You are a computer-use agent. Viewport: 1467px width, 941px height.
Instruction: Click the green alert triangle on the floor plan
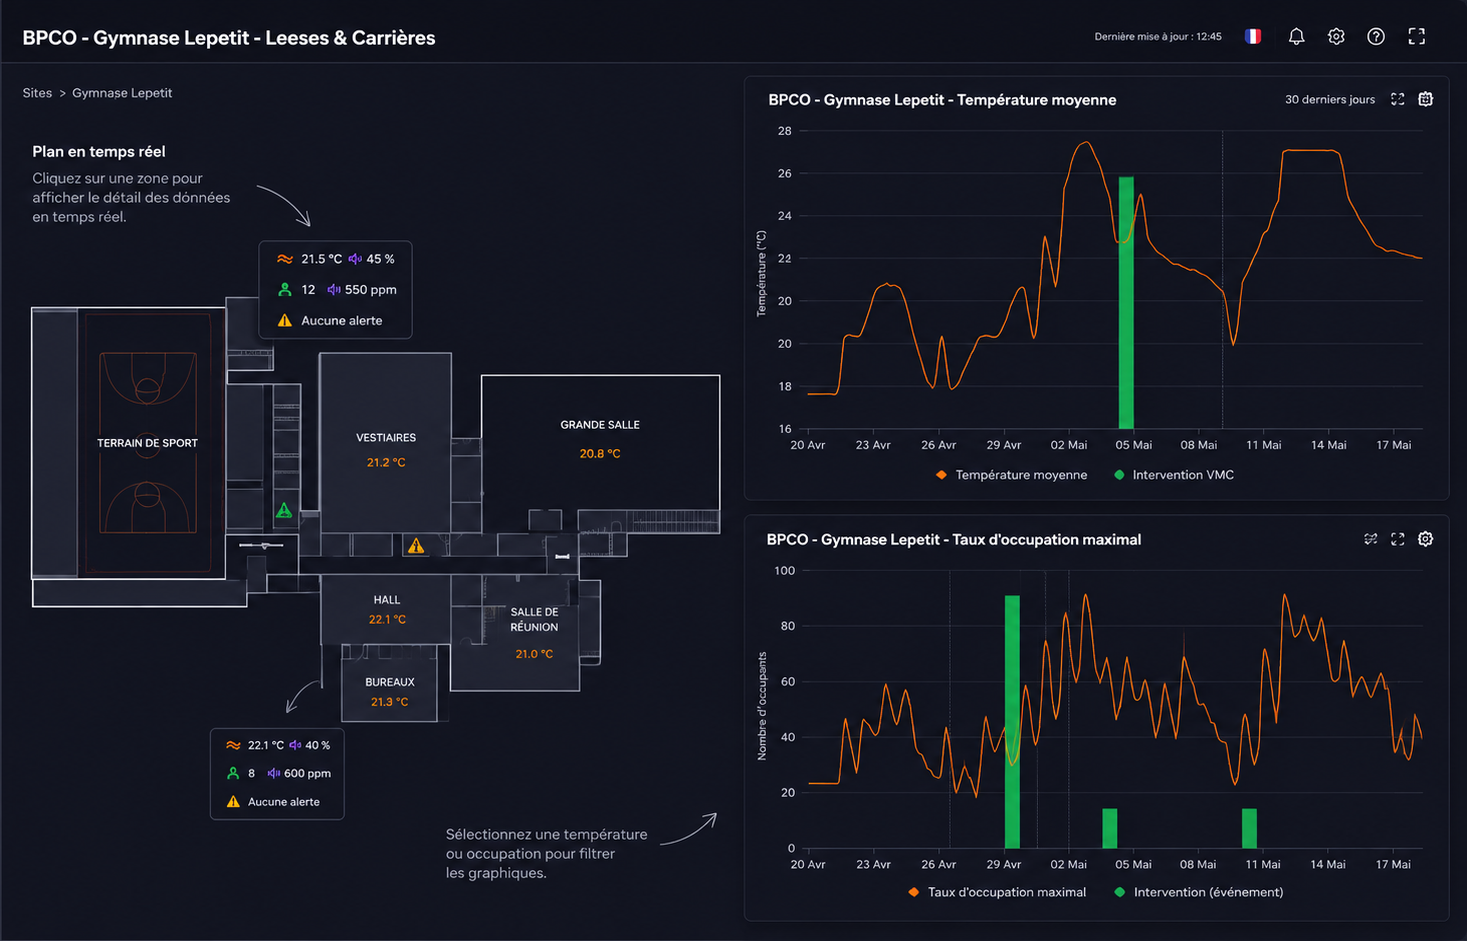pos(284,510)
